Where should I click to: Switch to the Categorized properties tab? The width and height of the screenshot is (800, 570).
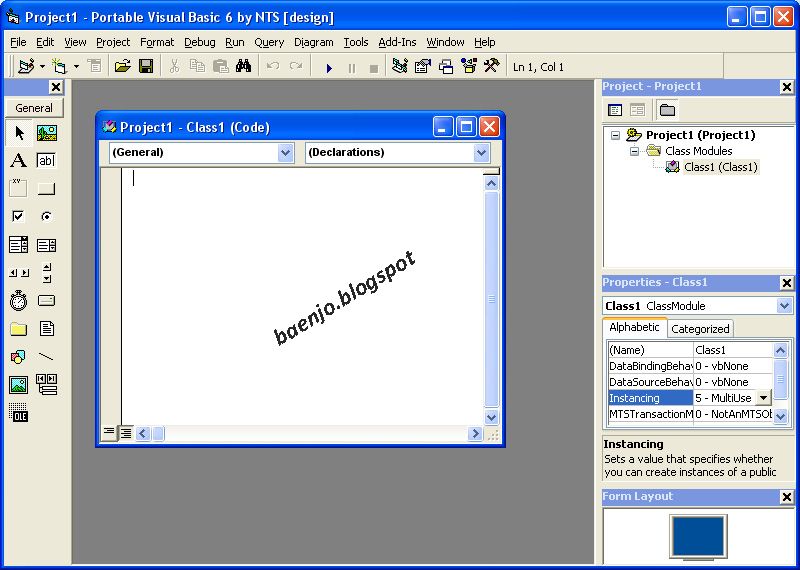click(700, 329)
